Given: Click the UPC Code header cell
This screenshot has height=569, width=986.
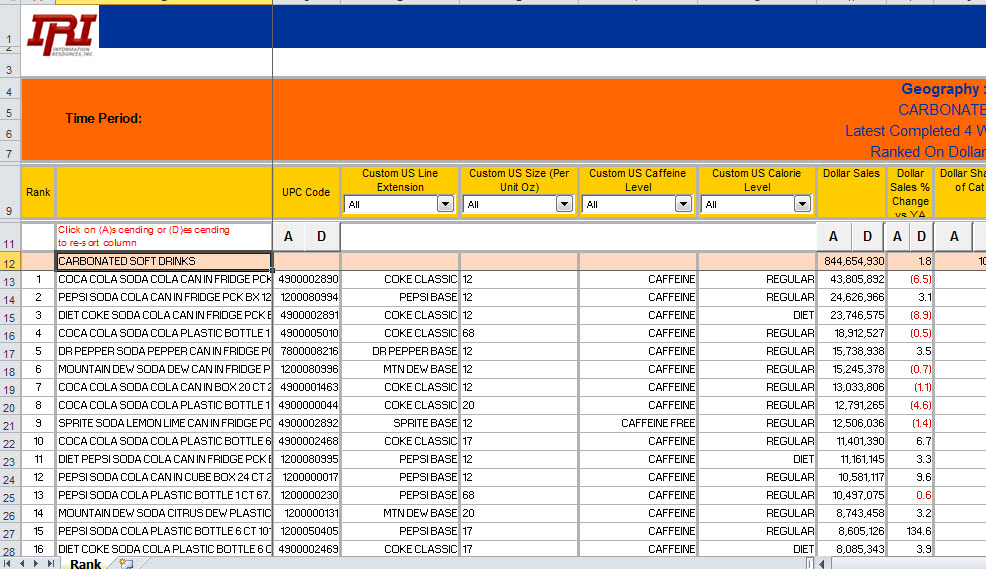Looking at the screenshot, I should pyautogui.click(x=306, y=192).
